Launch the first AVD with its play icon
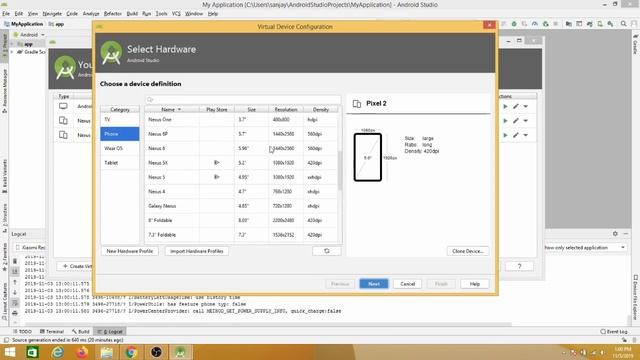Viewport: 640px width, 360px height. tap(505, 106)
